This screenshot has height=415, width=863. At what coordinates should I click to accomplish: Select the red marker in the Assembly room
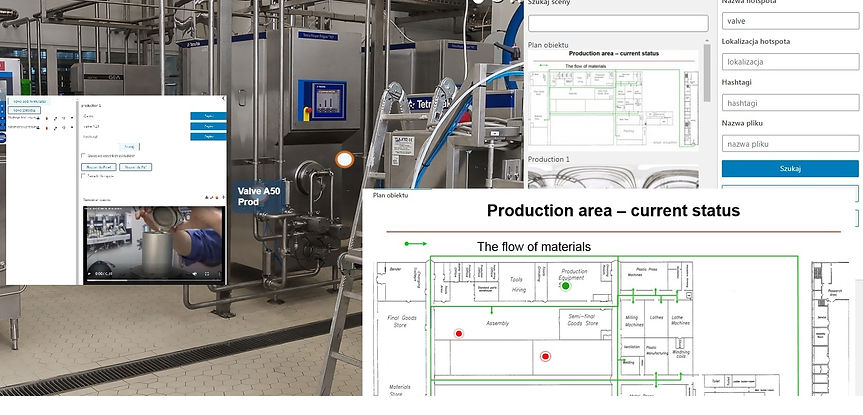tap(458, 333)
